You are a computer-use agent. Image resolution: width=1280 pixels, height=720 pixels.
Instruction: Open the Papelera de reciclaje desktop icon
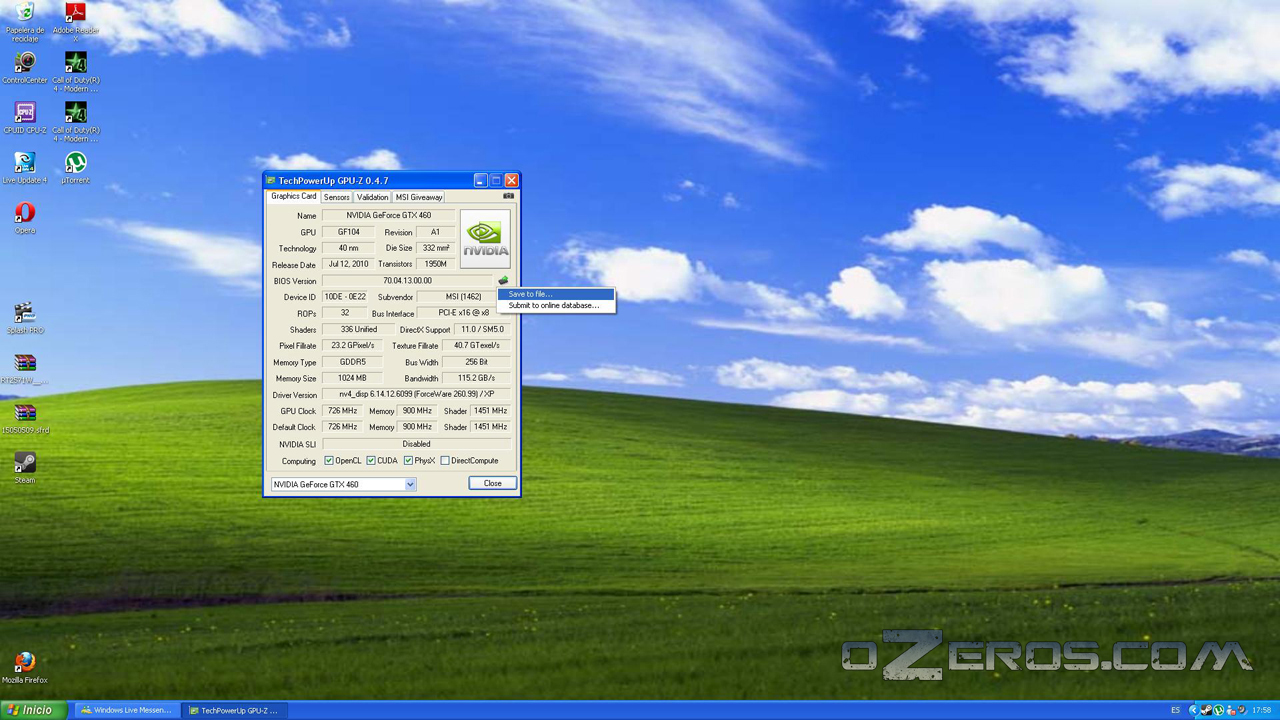(x=25, y=21)
